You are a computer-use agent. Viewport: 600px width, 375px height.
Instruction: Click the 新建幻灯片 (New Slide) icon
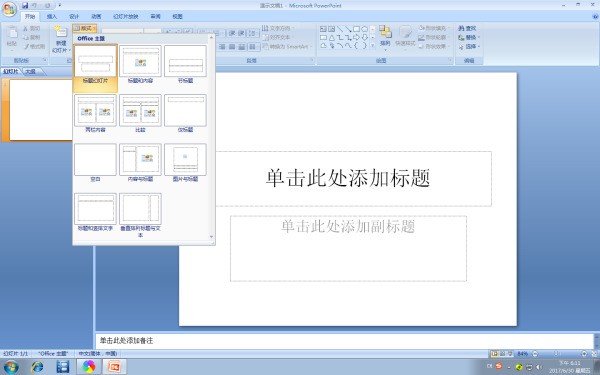pyautogui.click(x=61, y=32)
